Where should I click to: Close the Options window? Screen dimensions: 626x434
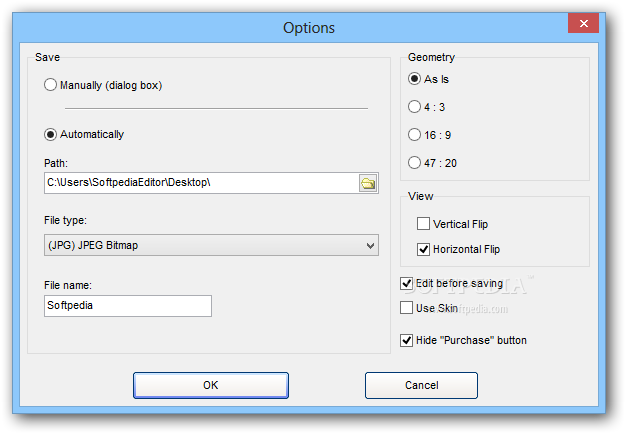[583, 24]
